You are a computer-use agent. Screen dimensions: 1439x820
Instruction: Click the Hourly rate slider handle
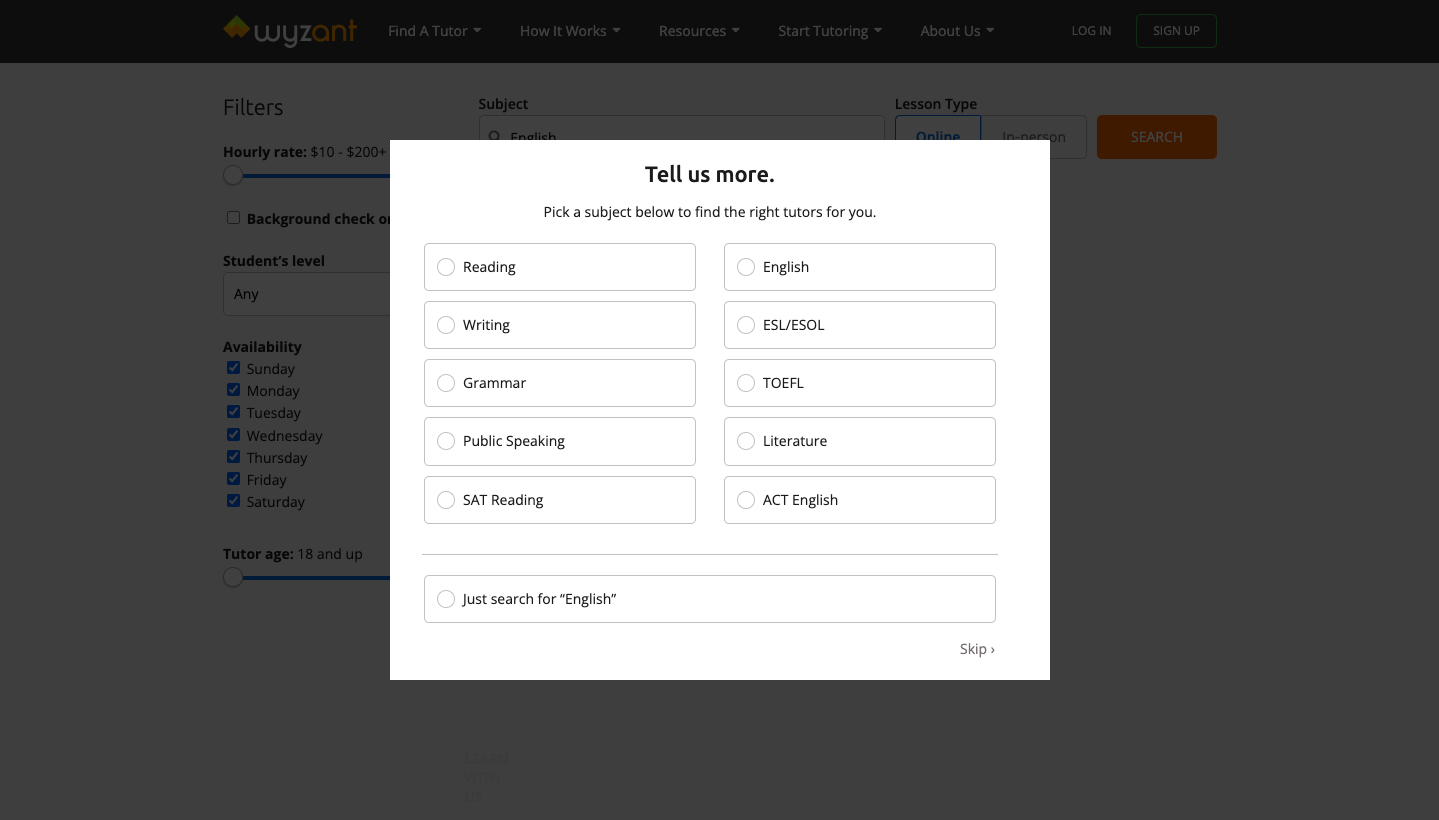click(233, 176)
